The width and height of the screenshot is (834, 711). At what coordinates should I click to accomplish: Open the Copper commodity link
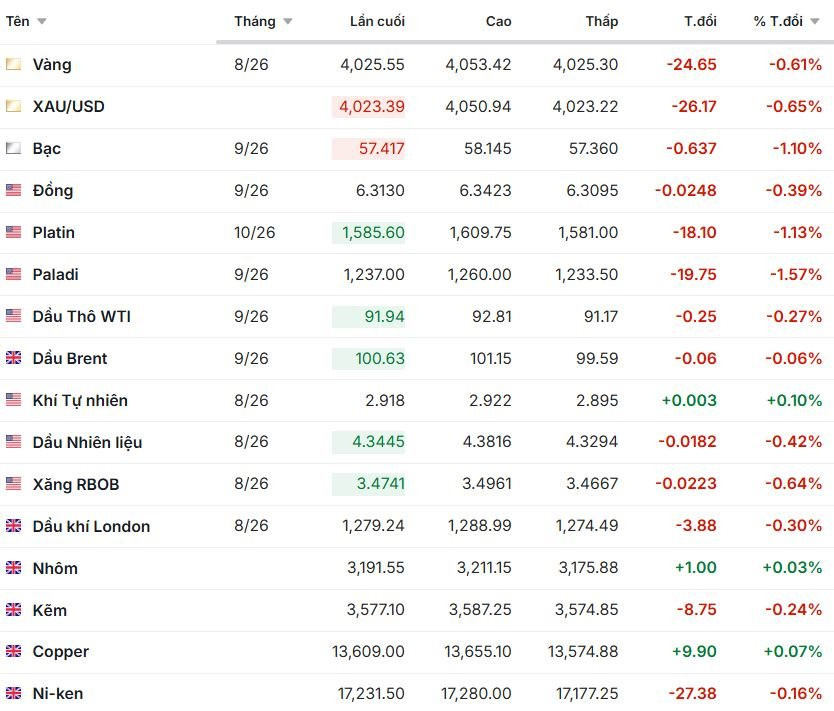pos(61,652)
